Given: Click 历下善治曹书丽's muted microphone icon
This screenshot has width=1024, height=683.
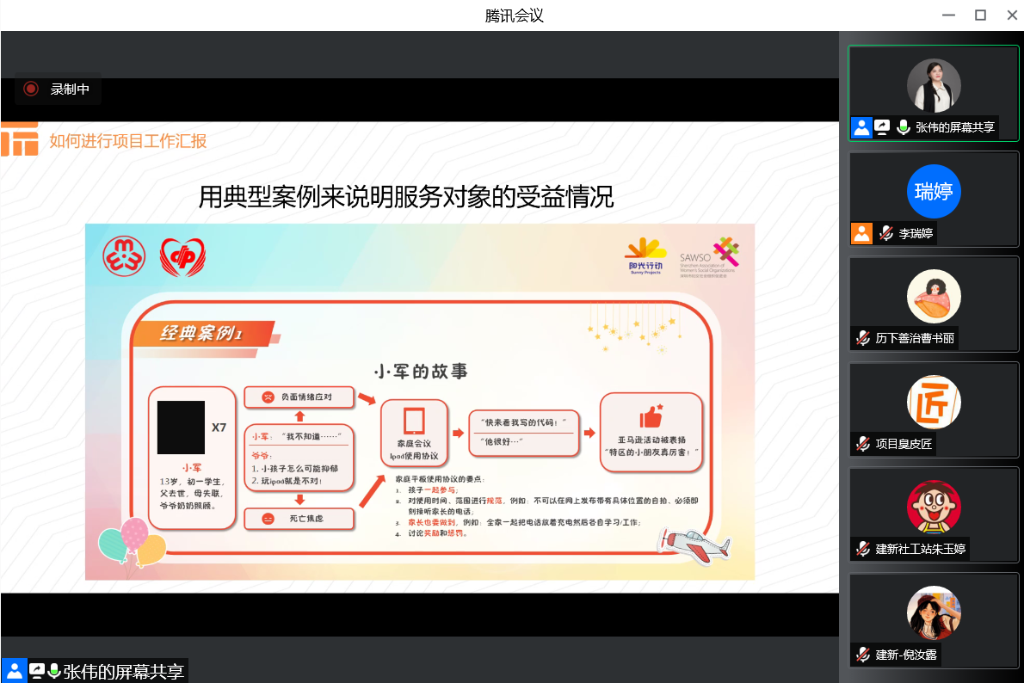Looking at the screenshot, I should (x=862, y=338).
